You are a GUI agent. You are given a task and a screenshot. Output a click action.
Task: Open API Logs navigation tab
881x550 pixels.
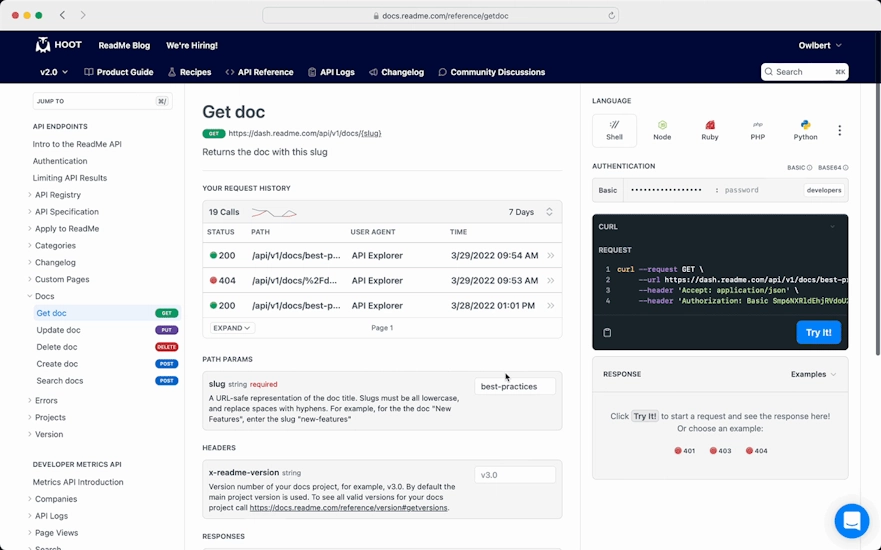coord(331,72)
